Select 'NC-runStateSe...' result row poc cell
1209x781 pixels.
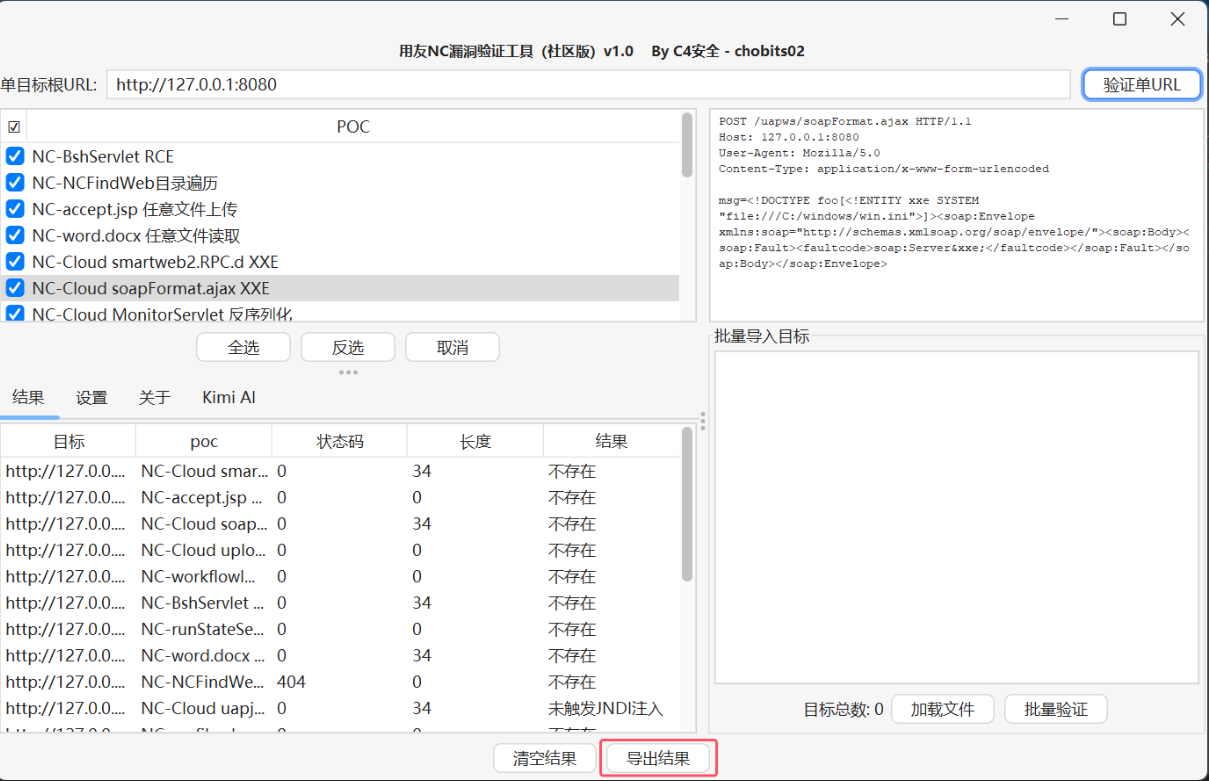click(204, 629)
